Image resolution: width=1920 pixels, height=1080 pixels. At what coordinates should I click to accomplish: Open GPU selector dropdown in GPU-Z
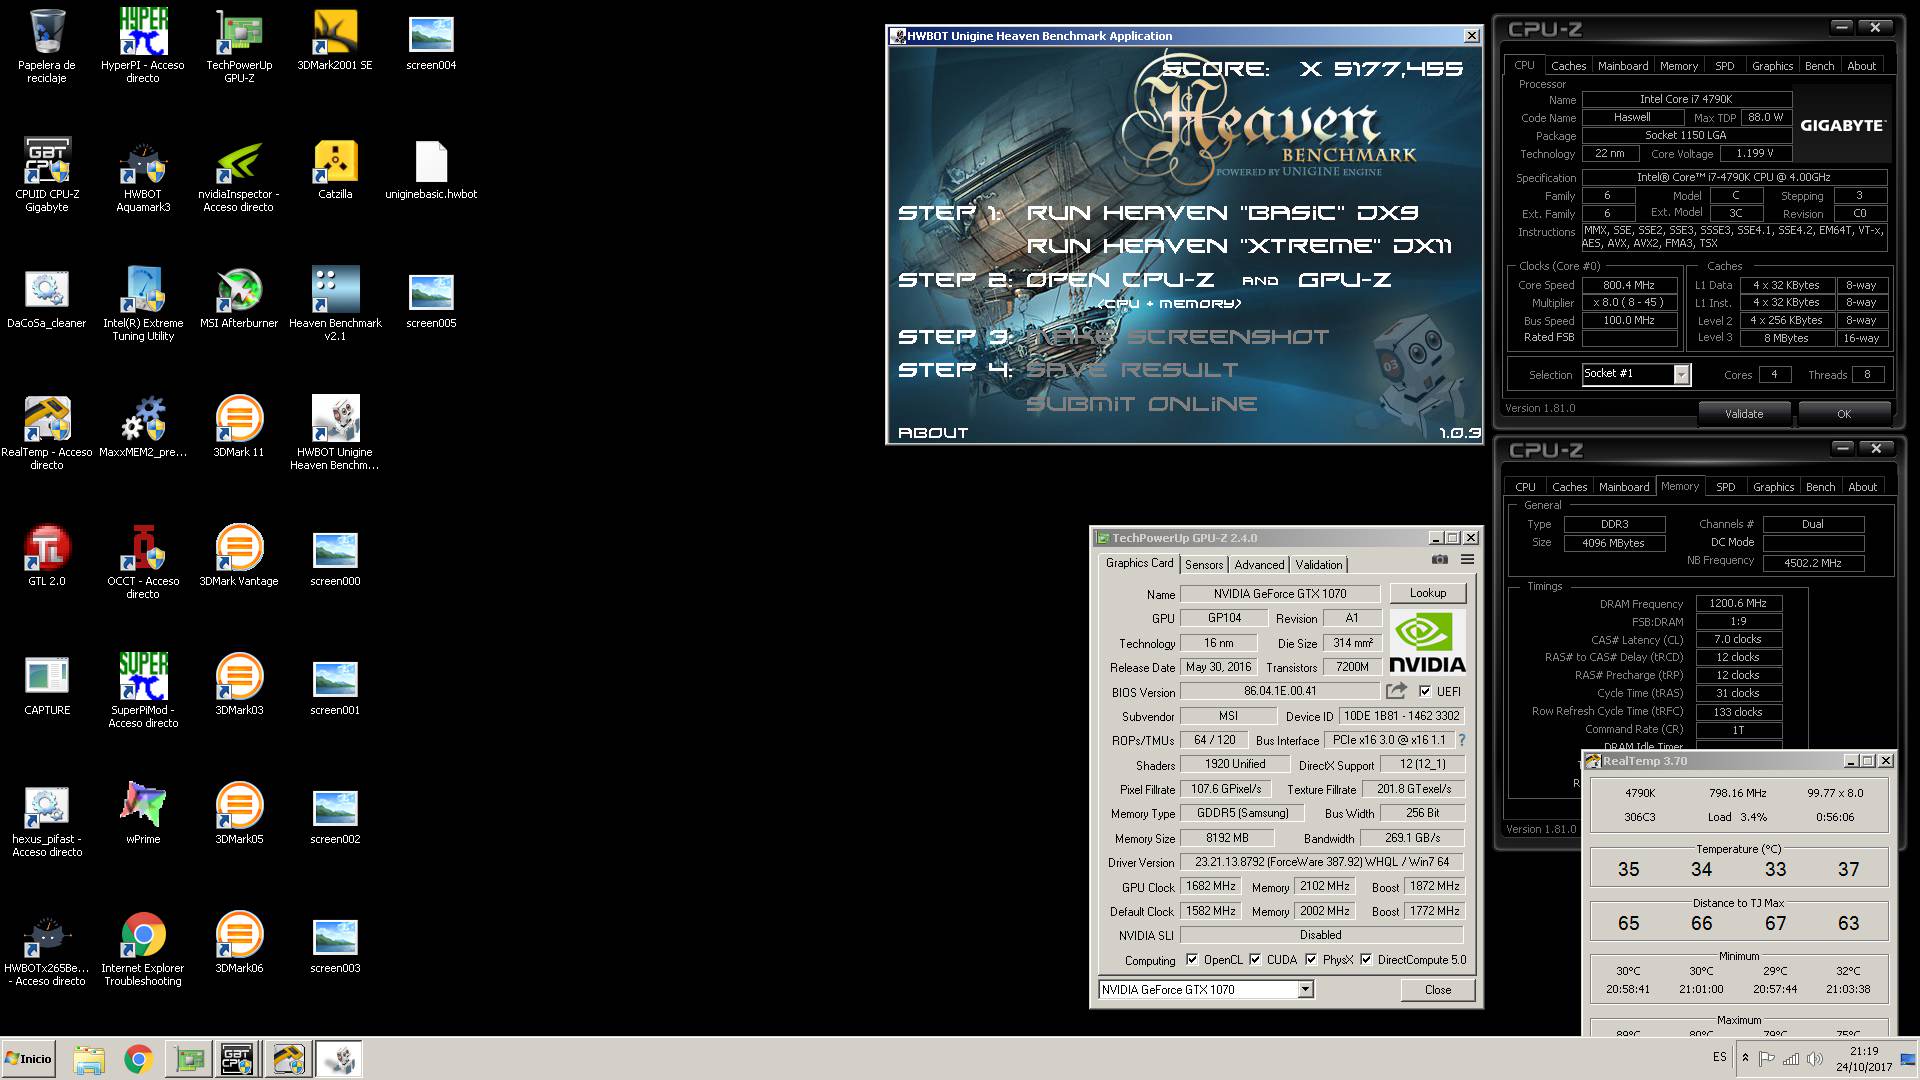[x=1305, y=990]
